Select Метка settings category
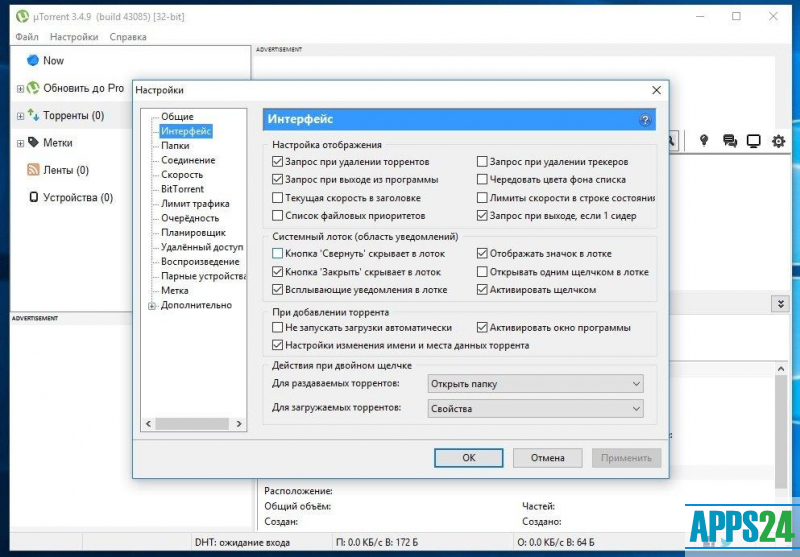800x557 pixels. 174,290
